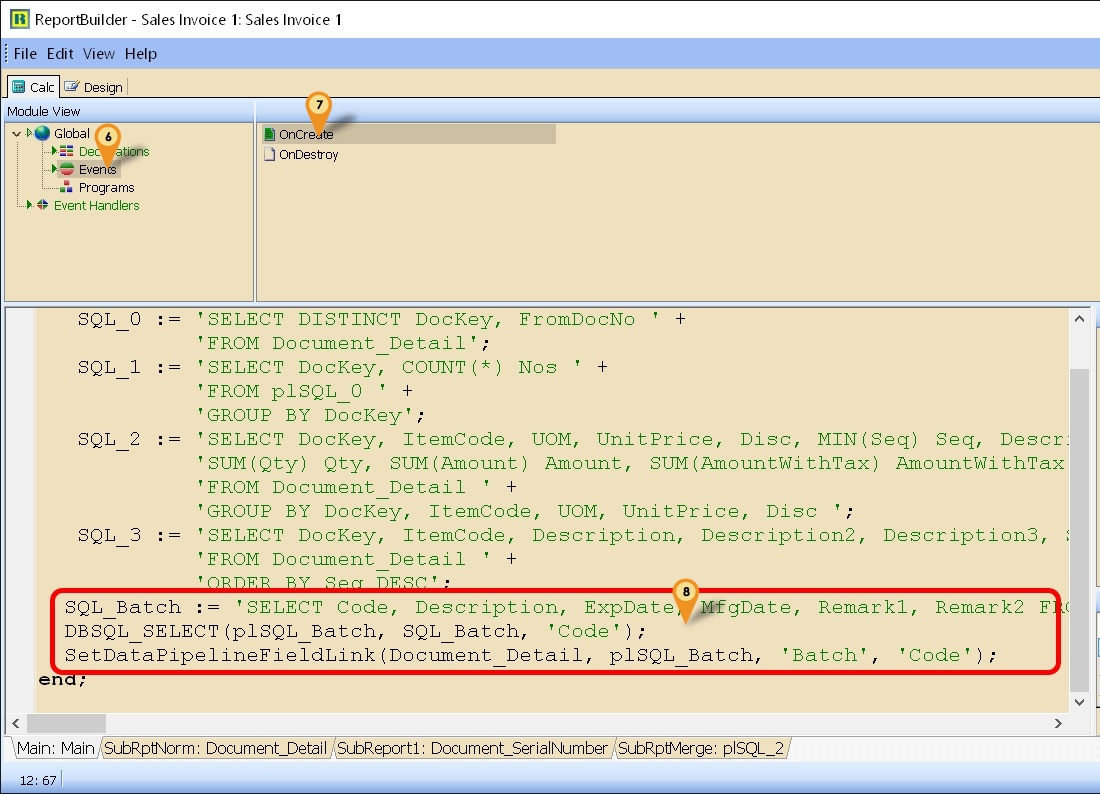Expand the Events node
Image resolution: width=1100 pixels, height=794 pixels.
click(55, 169)
